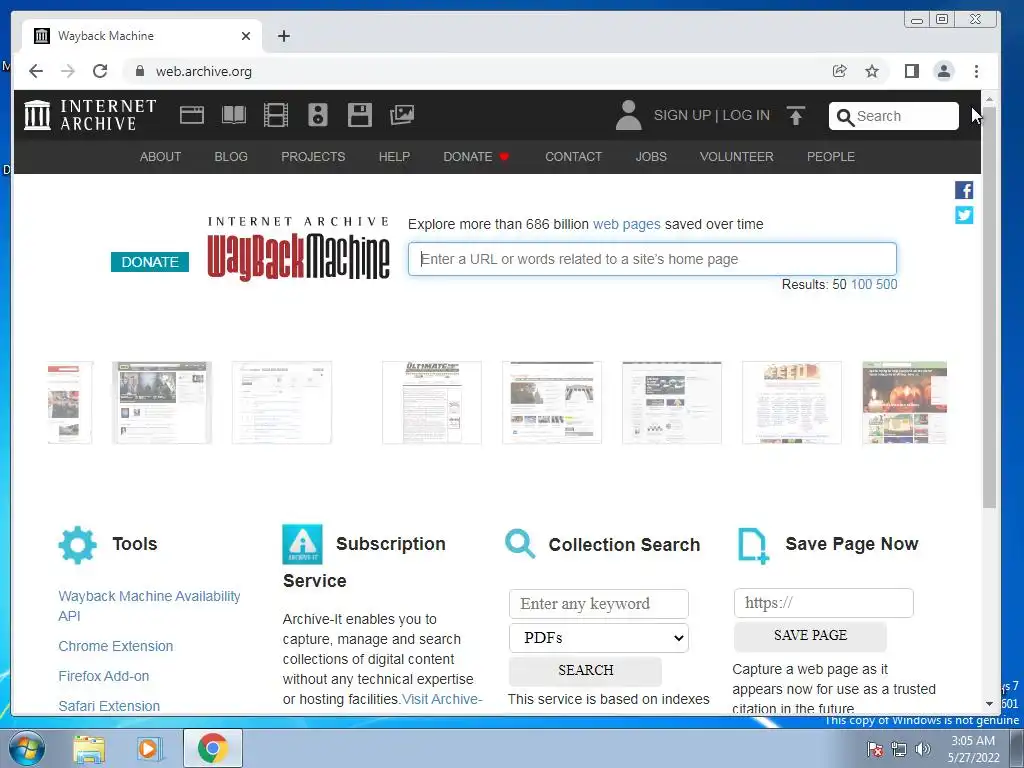The image size is (1024, 768).
Task: Click the LOG IN link
Action: pos(746,116)
